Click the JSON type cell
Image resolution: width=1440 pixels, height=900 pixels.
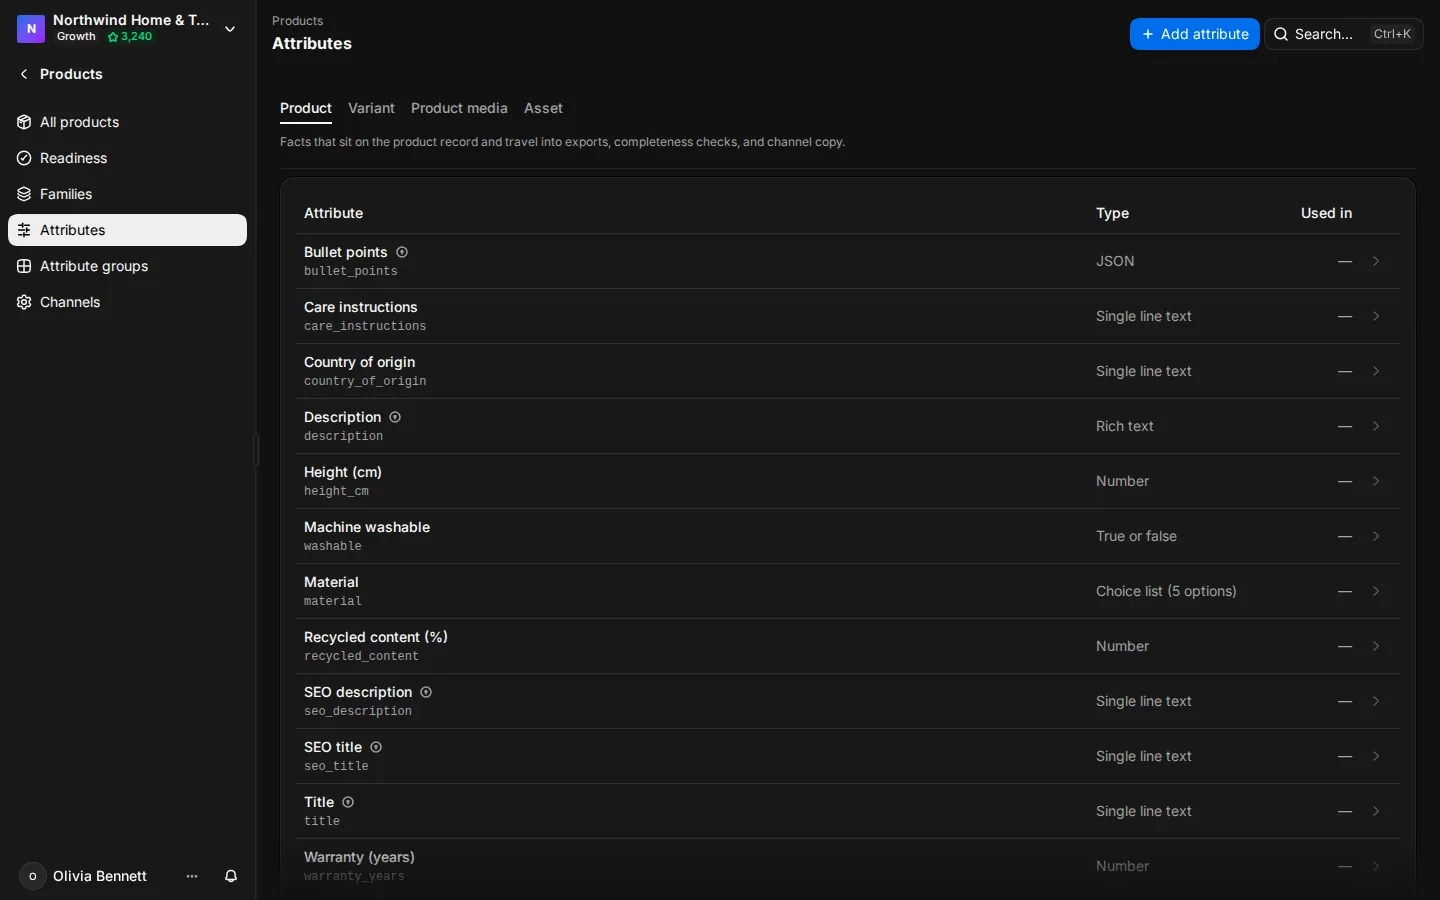tap(1115, 261)
